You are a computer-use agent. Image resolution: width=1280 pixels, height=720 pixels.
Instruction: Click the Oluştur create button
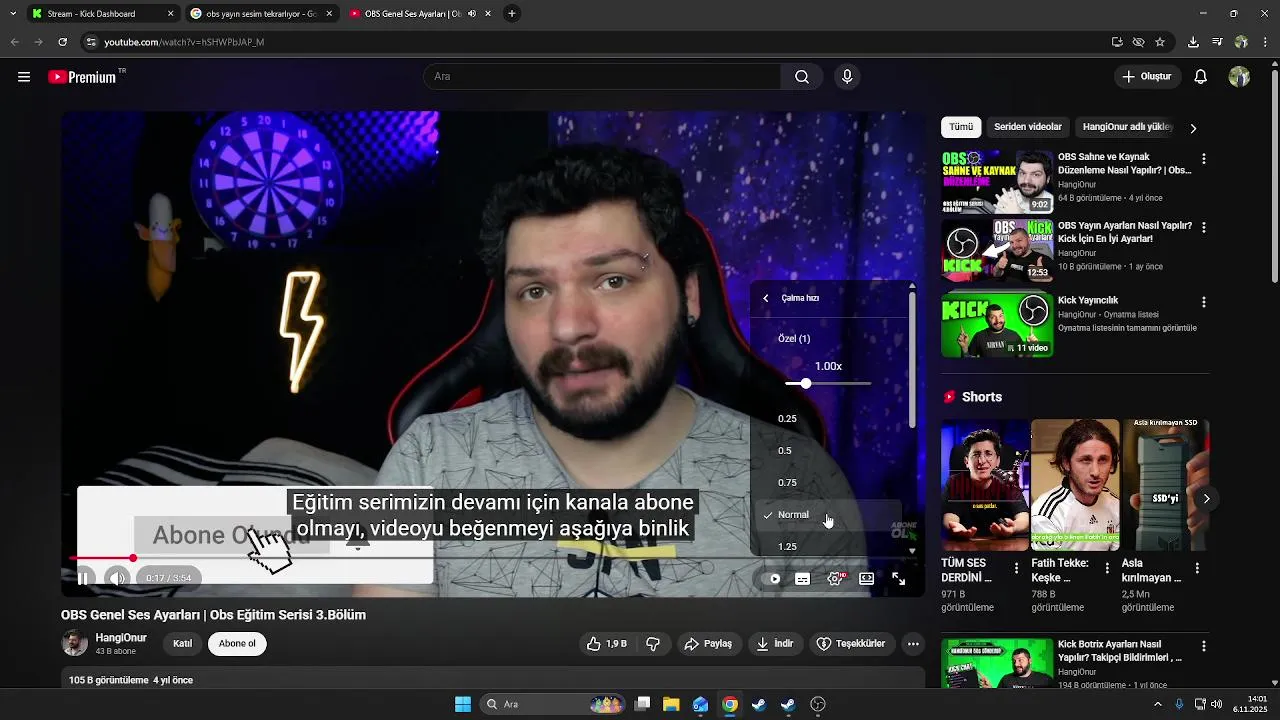click(x=1146, y=77)
